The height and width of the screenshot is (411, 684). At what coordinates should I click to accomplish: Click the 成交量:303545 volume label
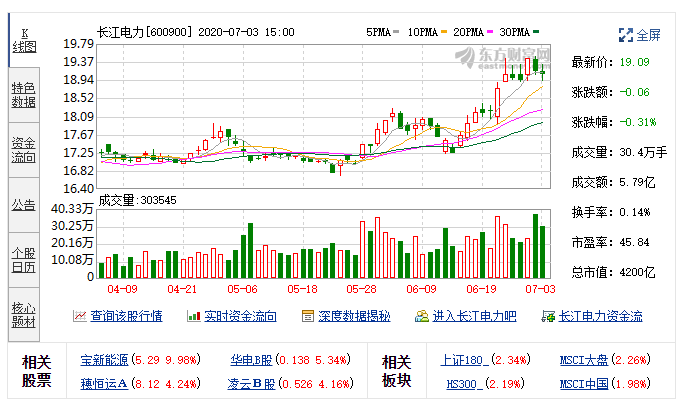coord(137,200)
